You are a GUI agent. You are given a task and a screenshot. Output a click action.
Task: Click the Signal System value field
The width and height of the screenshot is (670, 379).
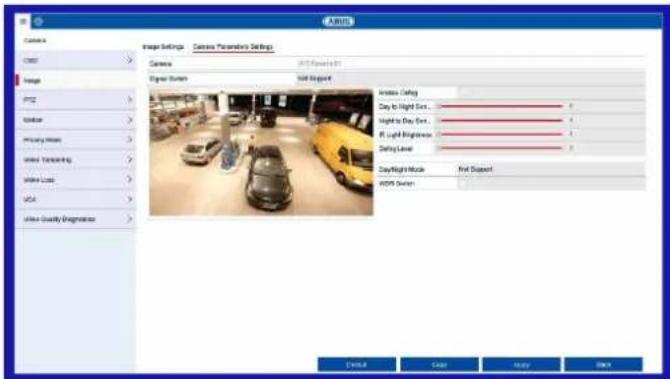(470, 79)
